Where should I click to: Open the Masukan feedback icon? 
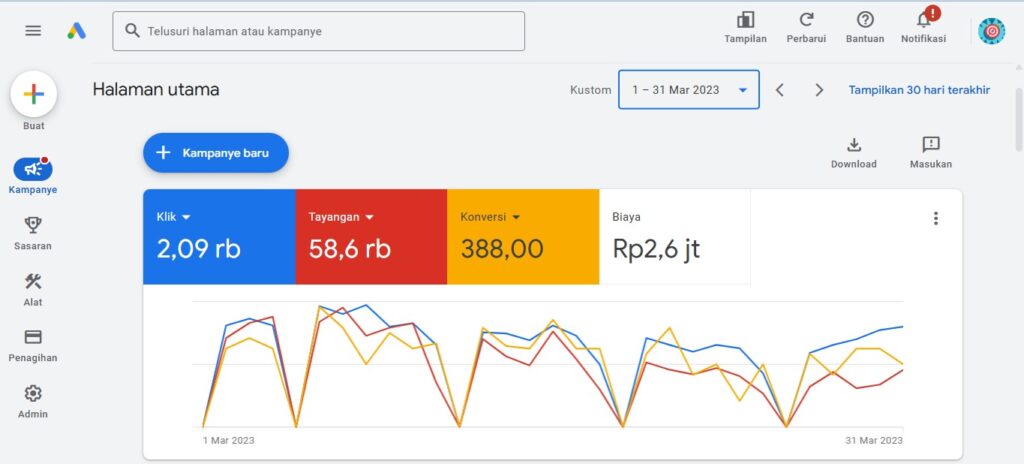(930, 145)
